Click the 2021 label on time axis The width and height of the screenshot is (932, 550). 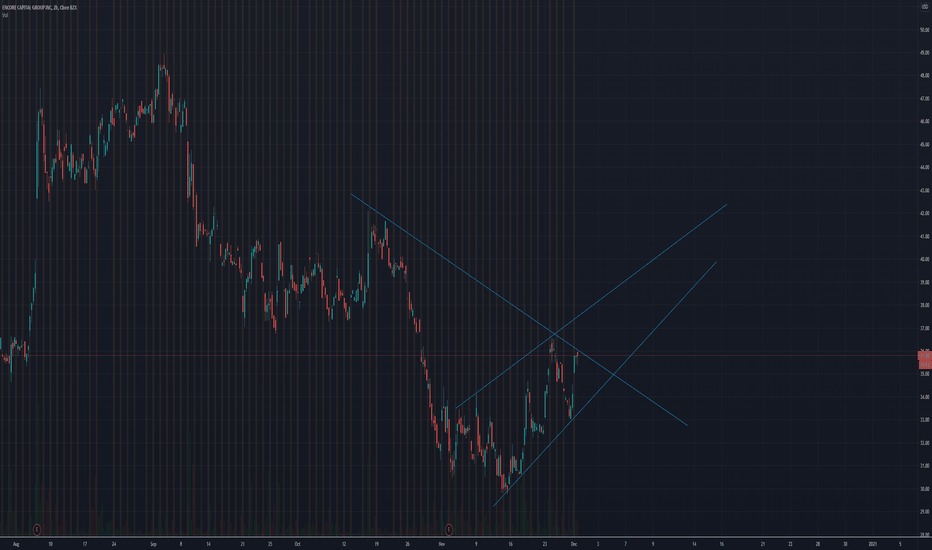[873, 544]
